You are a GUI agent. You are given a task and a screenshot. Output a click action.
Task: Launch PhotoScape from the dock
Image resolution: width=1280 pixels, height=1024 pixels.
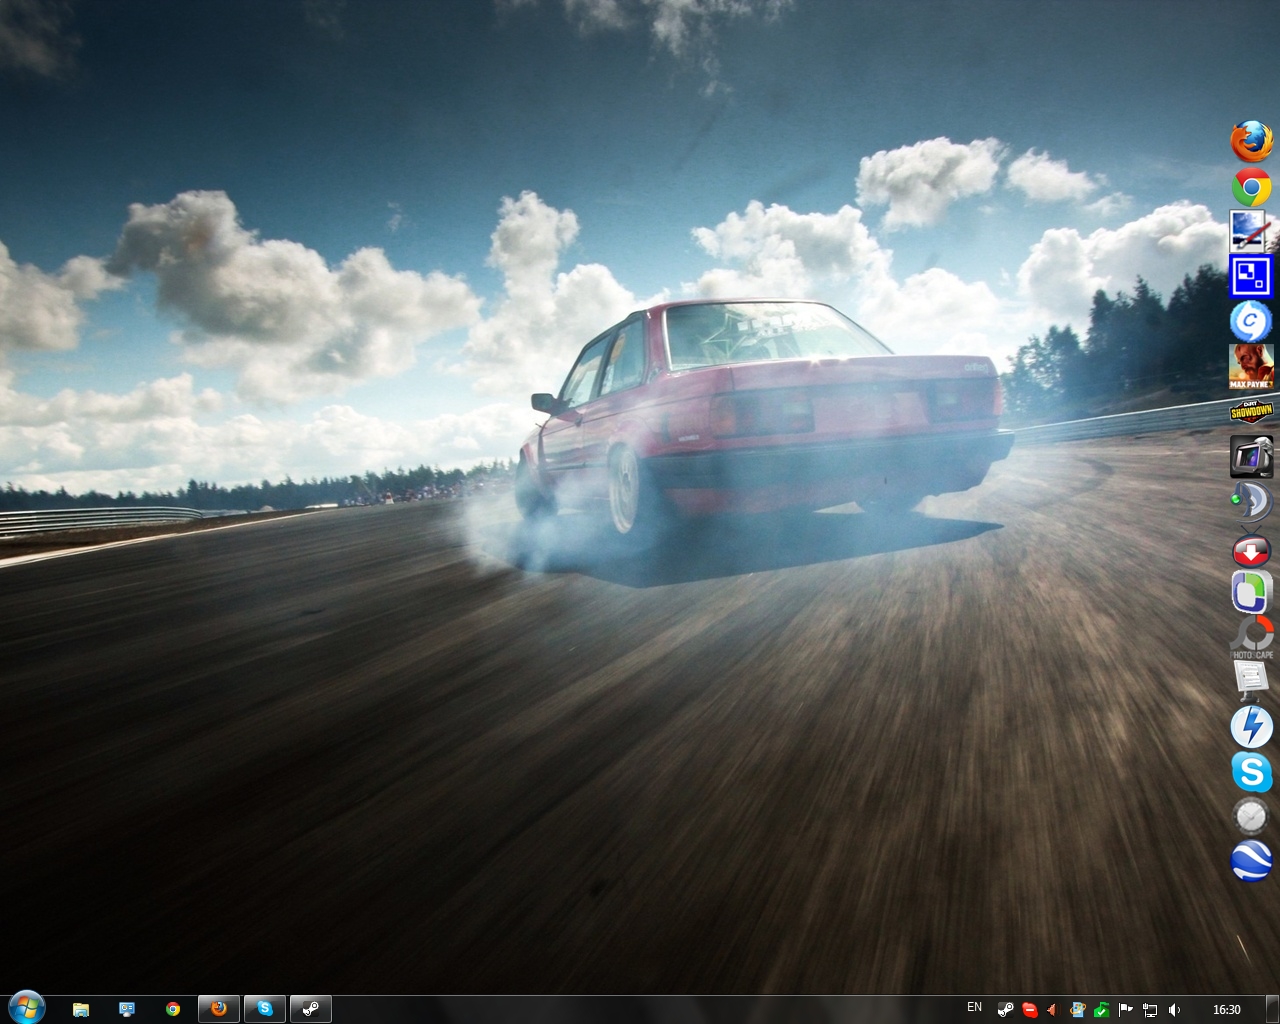(1251, 637)
